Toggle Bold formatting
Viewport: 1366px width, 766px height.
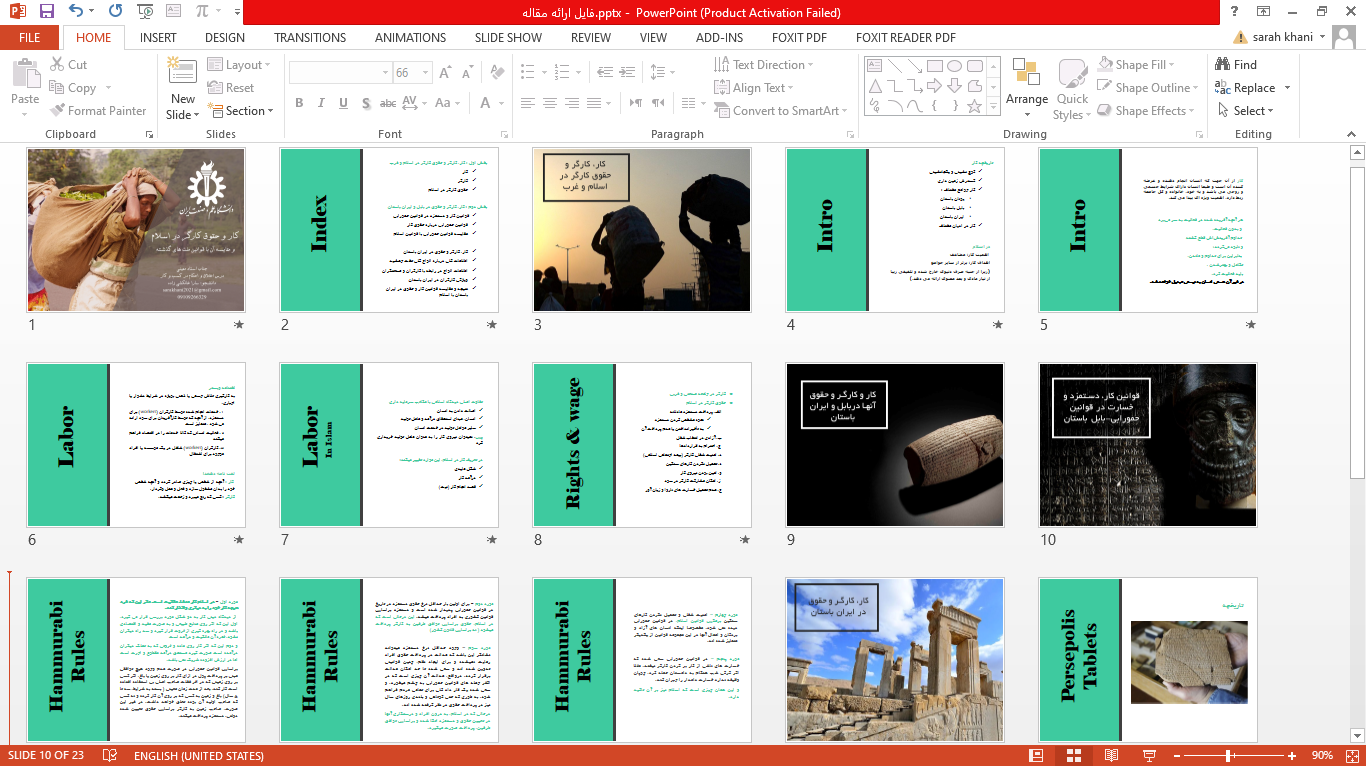tap(299, 103)
